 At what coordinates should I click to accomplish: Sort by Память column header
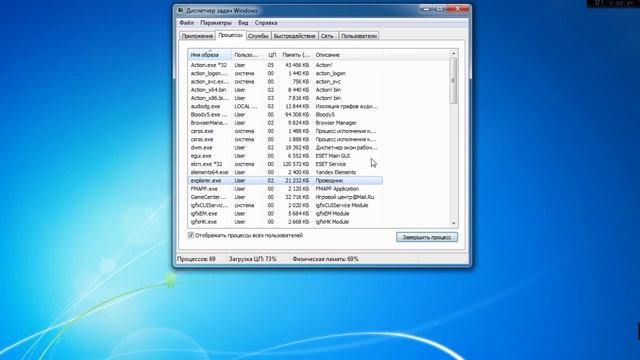(296, 55)
